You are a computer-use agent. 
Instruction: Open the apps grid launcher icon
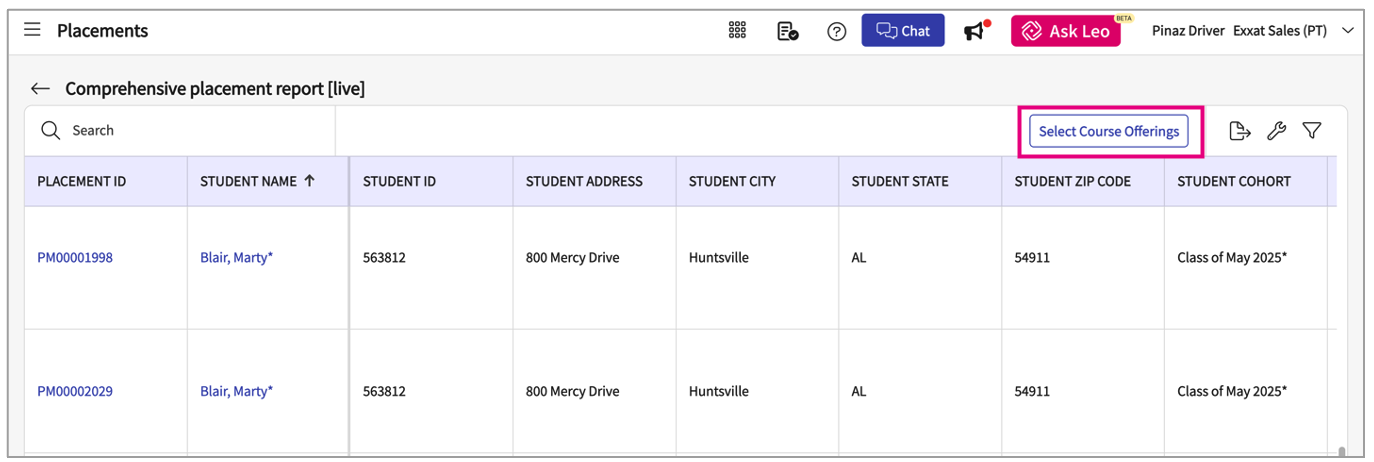737,31
